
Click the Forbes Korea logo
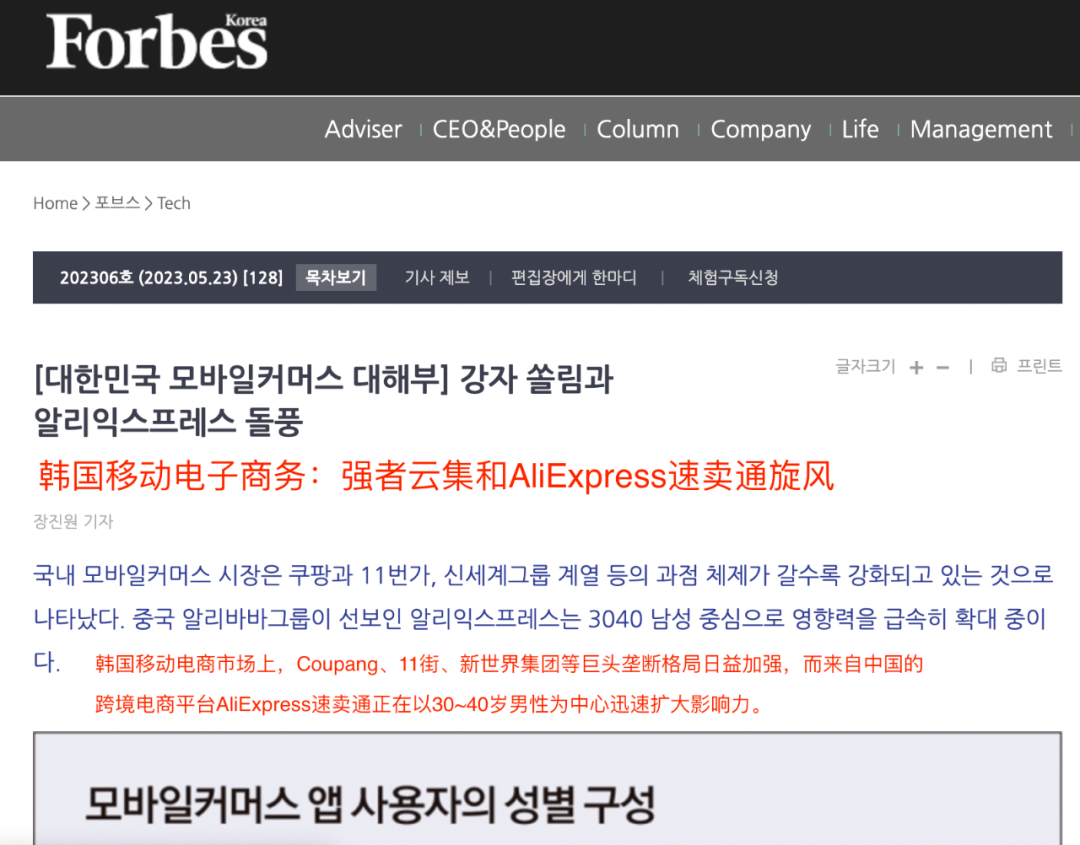[x=157, y=43]
